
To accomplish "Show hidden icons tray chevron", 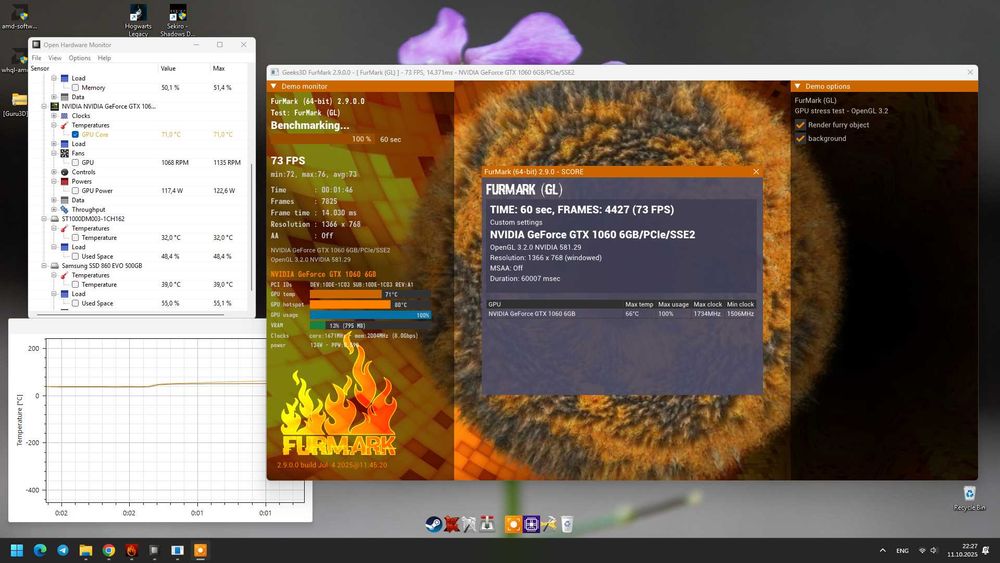I will (883, 550).
